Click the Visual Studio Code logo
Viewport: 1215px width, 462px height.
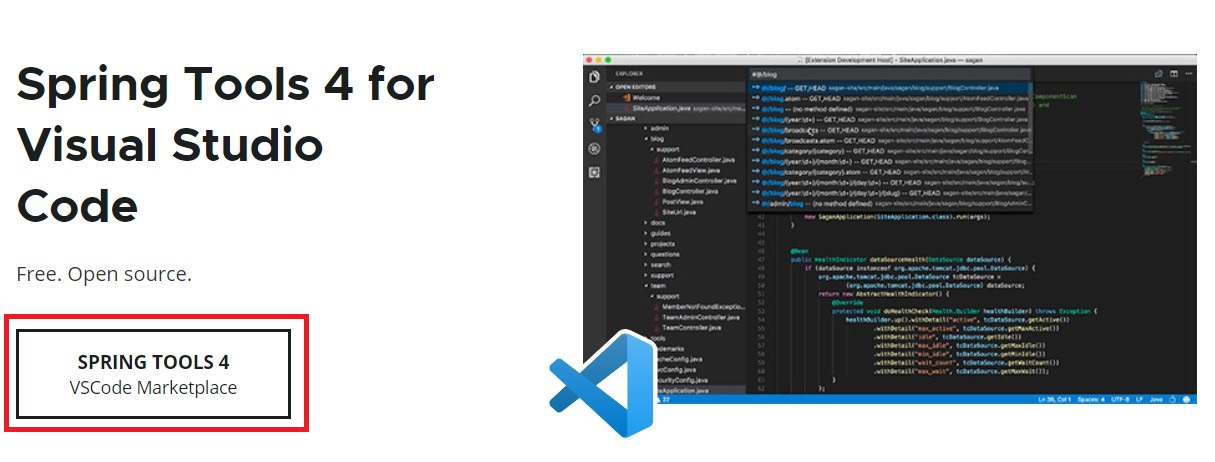[601, 384]
